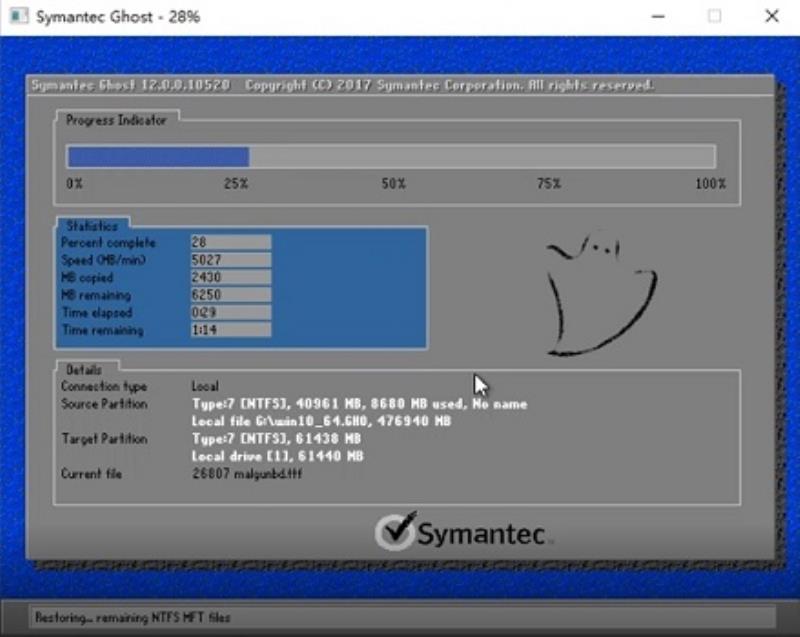Click the Speed value 5027
Image resolution: width=800 pixels, height=637 pixels.
231,260
